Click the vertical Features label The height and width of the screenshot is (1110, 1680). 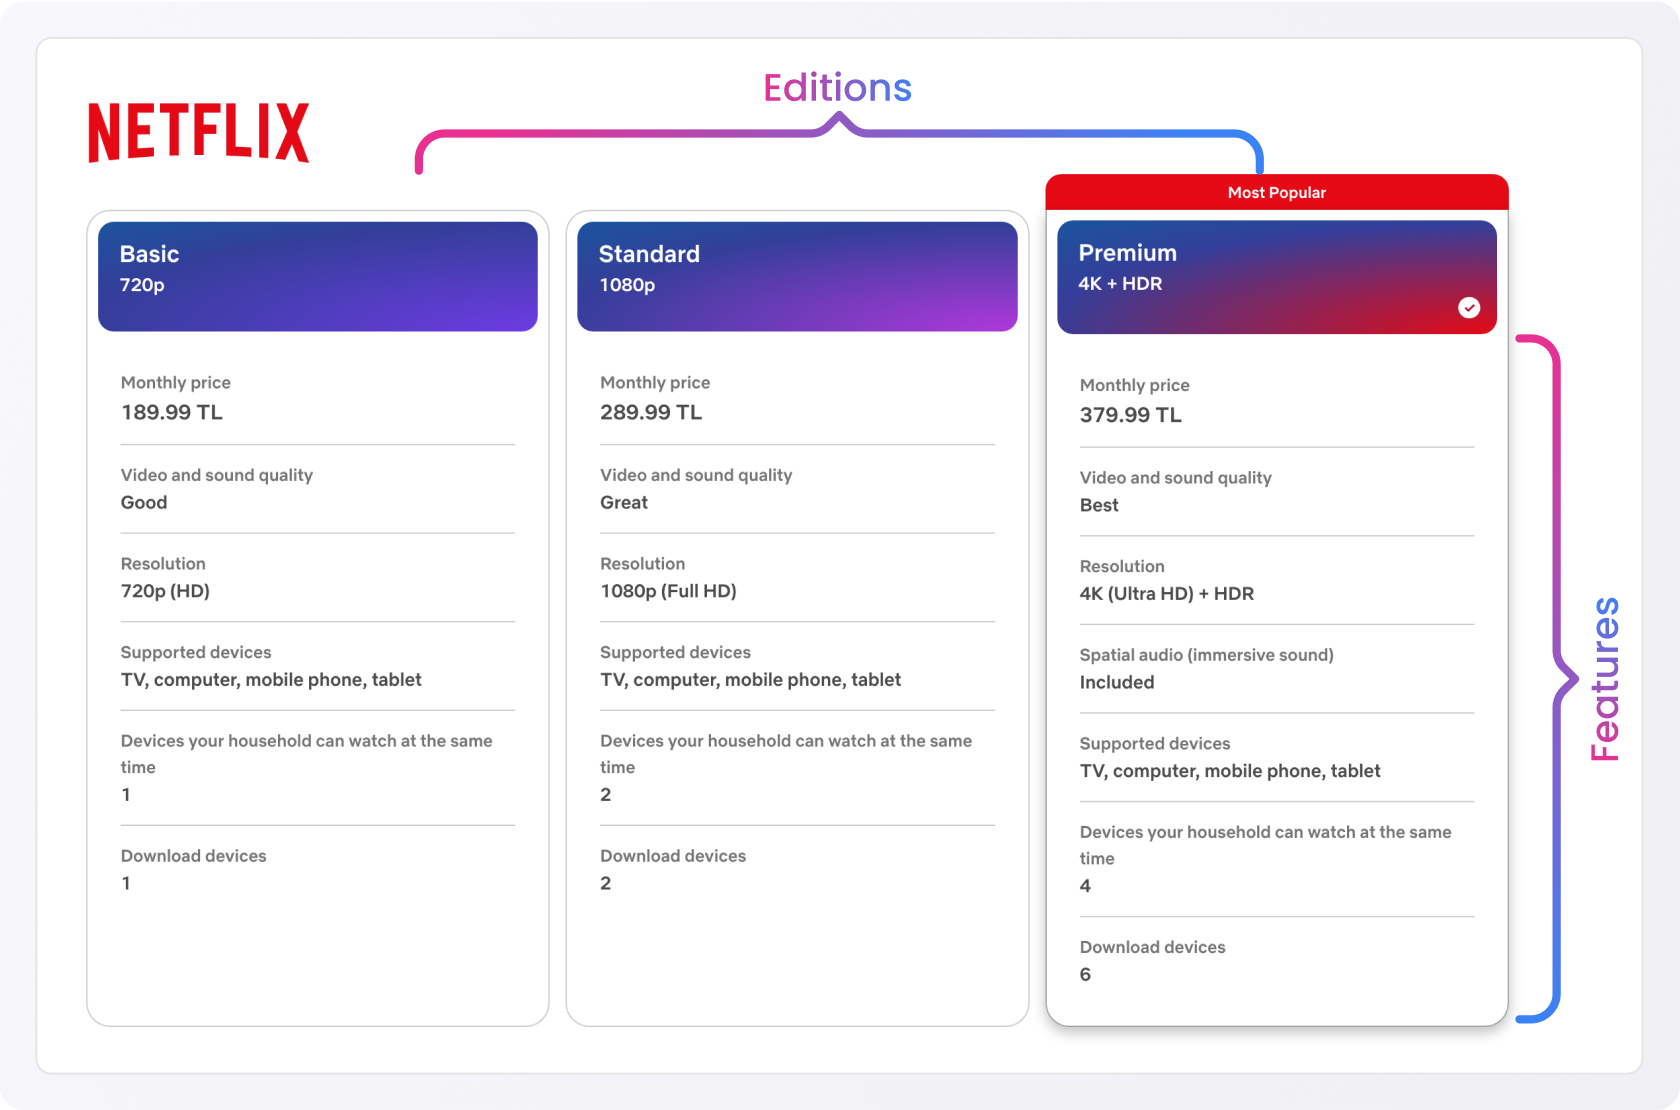click(x=1605, y=679)
